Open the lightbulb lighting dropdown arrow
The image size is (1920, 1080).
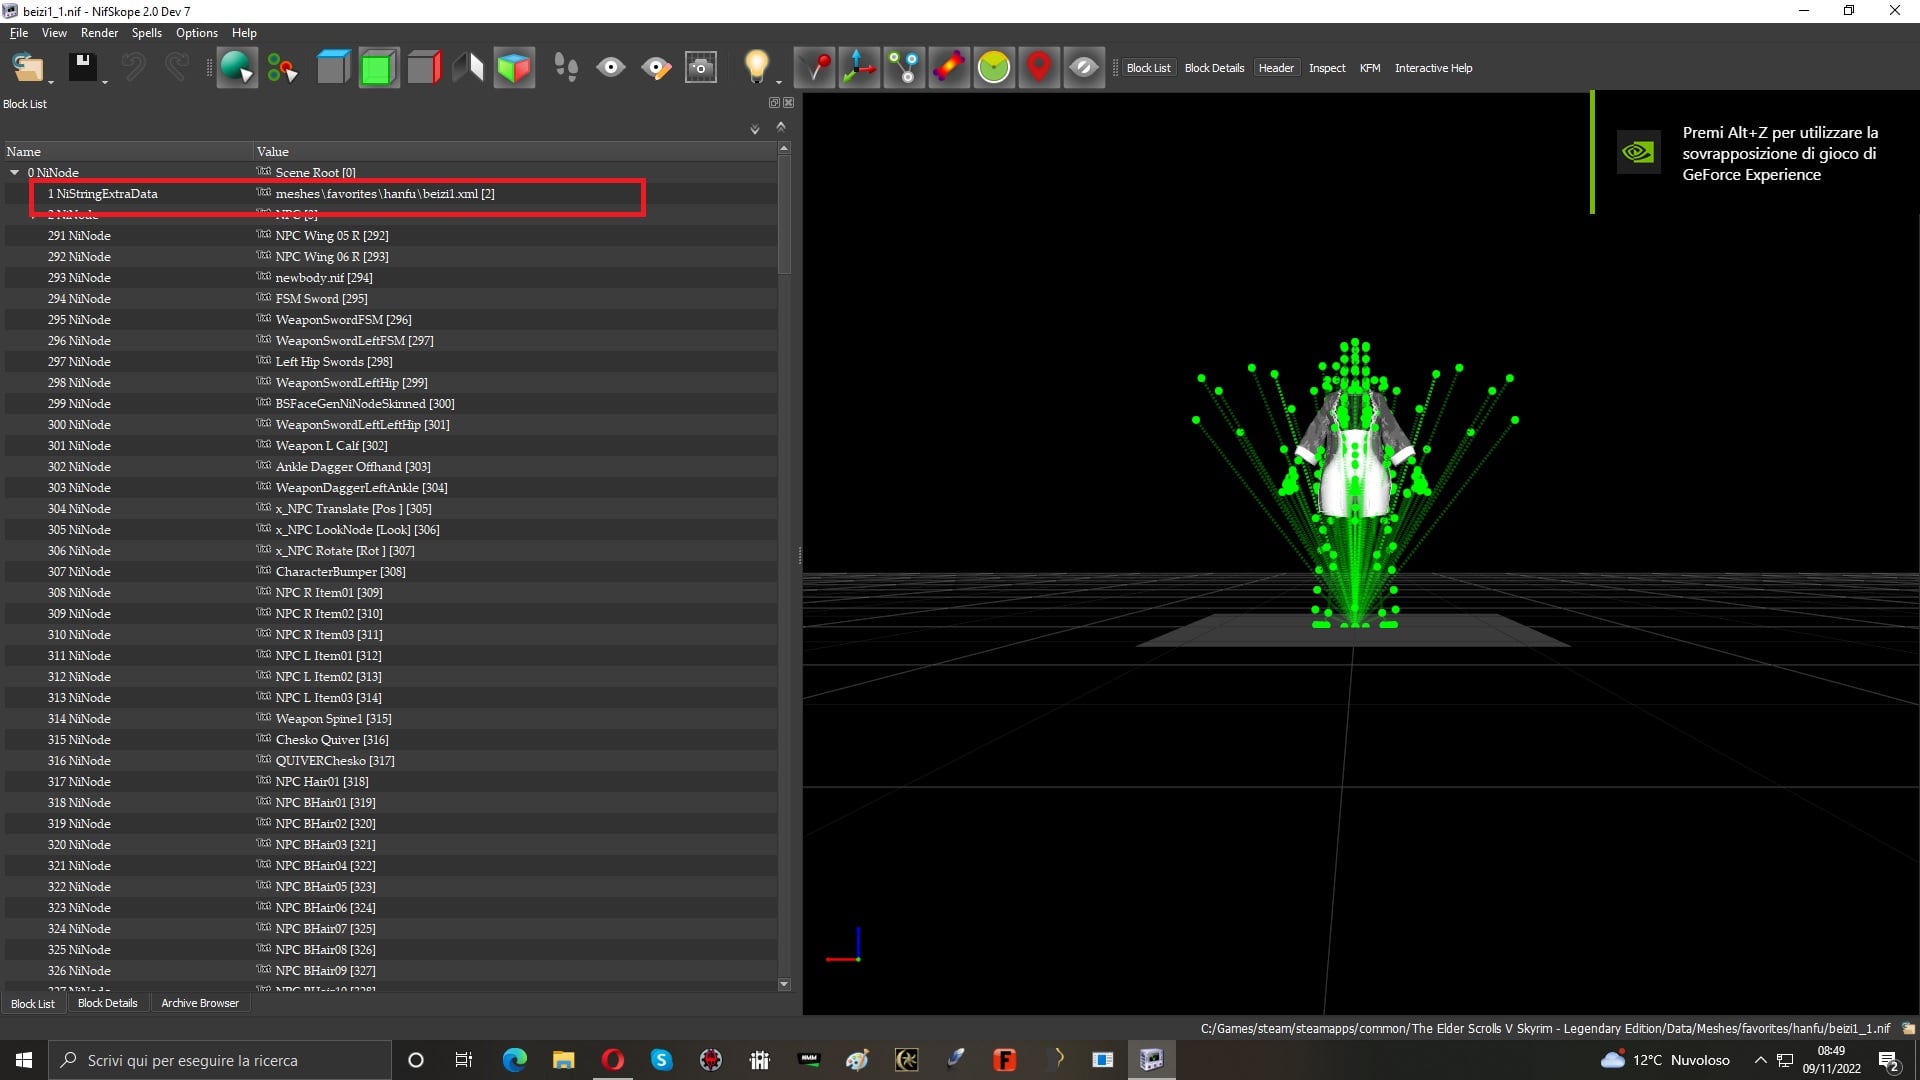pyautogui.click(x=779, y=82)
